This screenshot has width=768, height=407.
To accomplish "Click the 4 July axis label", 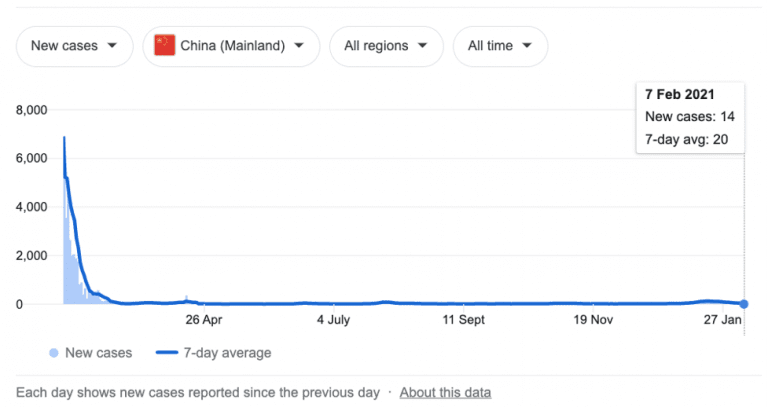I will 334,320.
